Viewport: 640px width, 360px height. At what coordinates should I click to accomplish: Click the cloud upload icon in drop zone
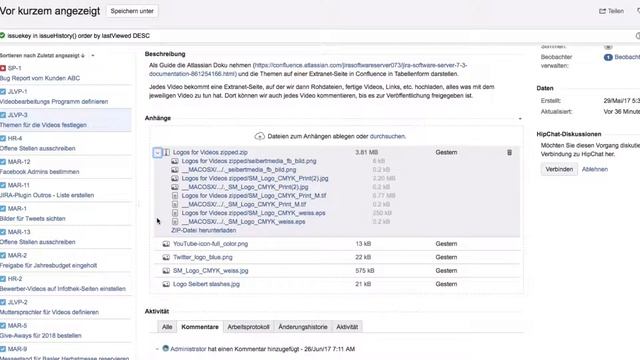[x=260, y=136]
